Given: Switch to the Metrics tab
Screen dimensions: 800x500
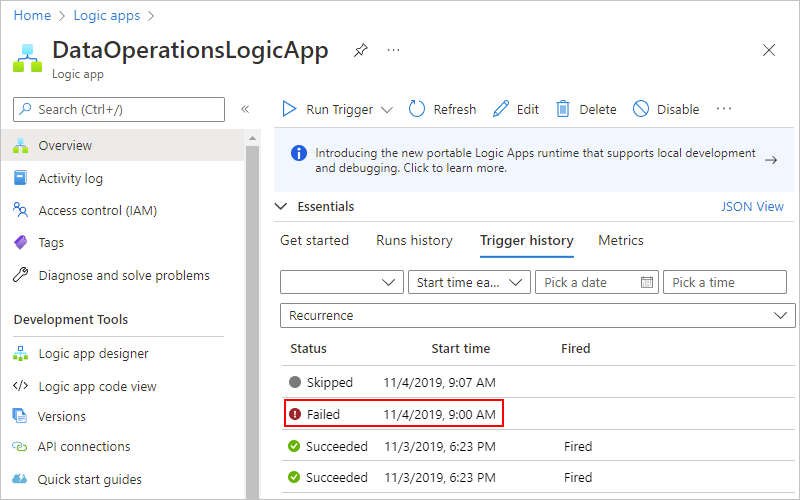Looking at the screenshot, I should point(621,240).
